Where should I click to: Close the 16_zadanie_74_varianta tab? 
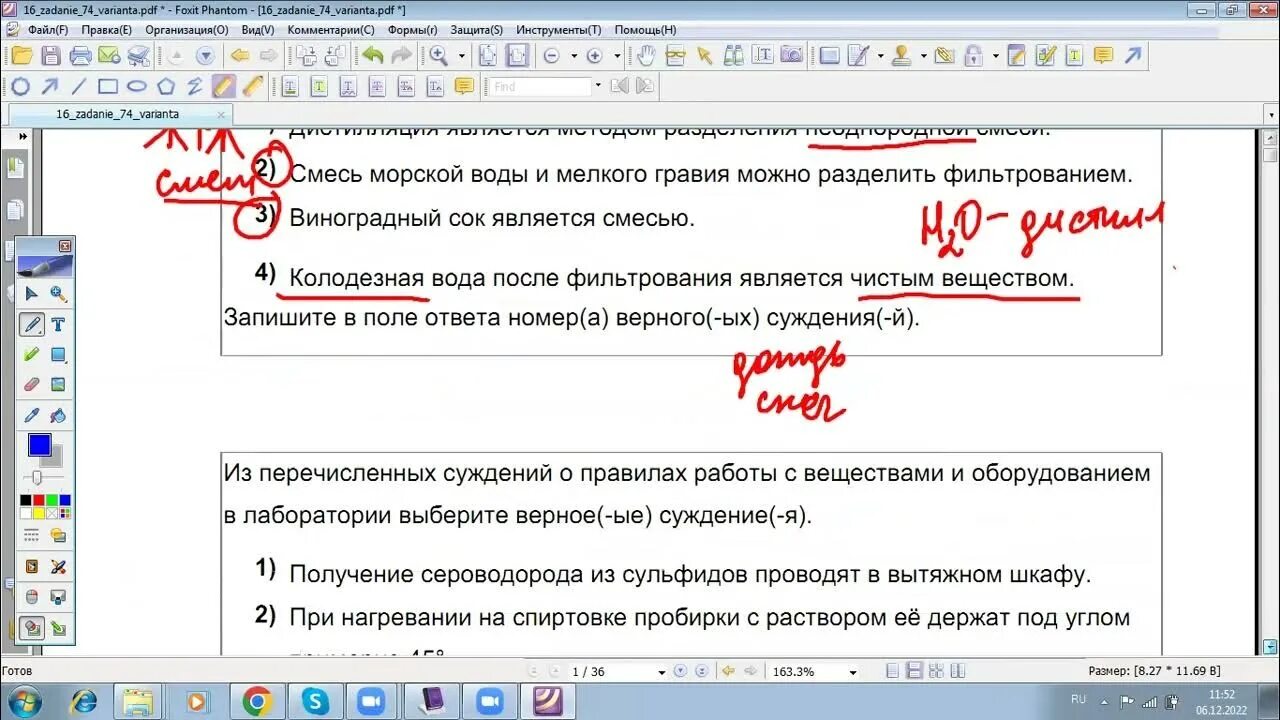[x=222, y=115]
